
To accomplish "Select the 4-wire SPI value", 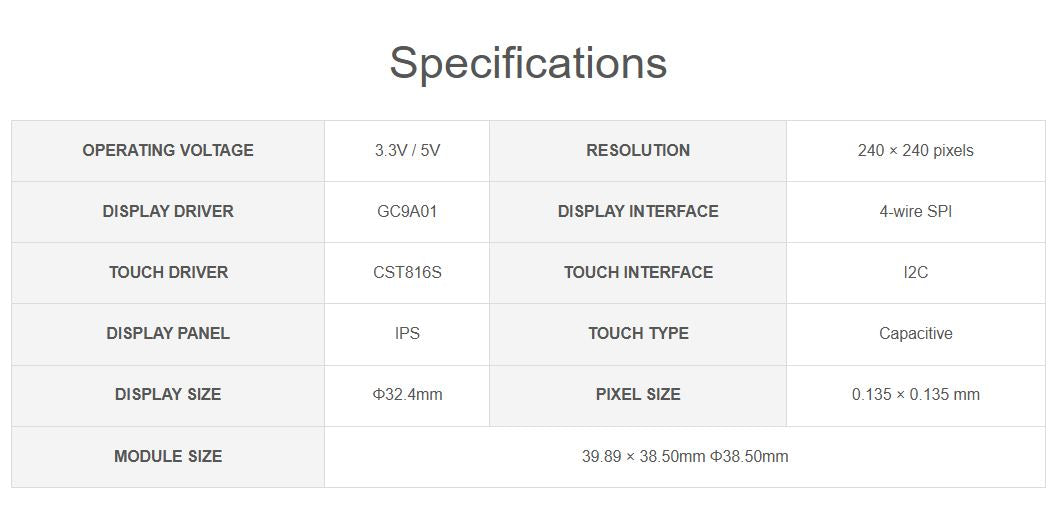I will (x=915, y=211).
